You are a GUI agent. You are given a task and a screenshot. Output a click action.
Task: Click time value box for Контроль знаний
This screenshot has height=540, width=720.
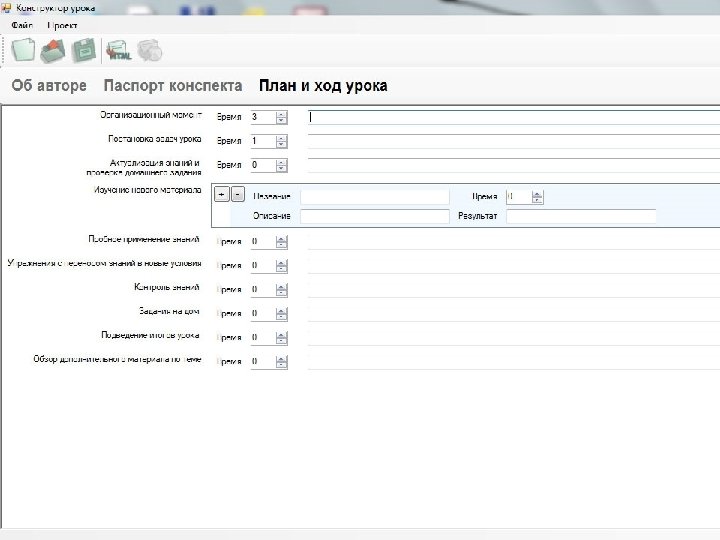(x=263, y=289)
